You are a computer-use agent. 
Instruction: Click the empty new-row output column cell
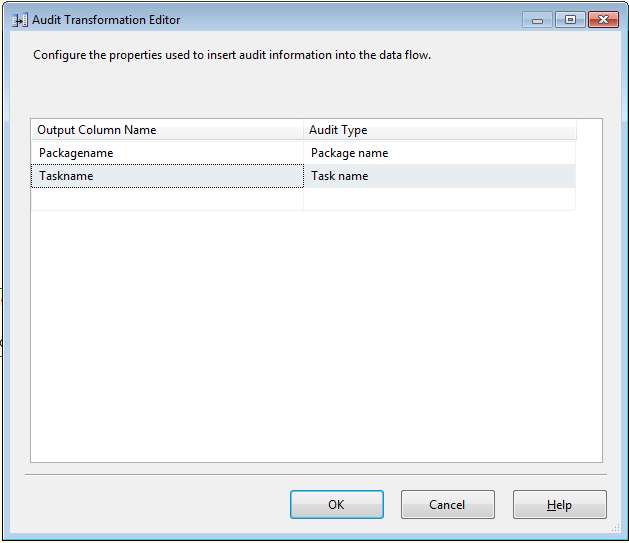coord(167,199)
